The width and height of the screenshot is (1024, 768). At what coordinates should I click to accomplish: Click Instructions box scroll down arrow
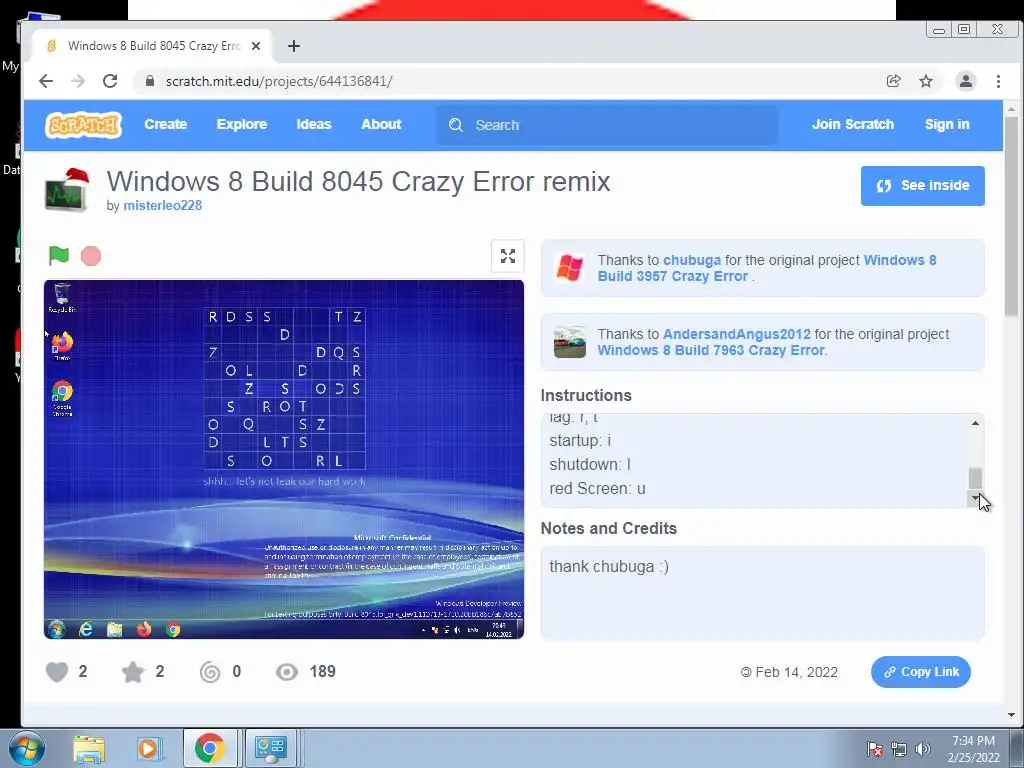coord(975,498)
